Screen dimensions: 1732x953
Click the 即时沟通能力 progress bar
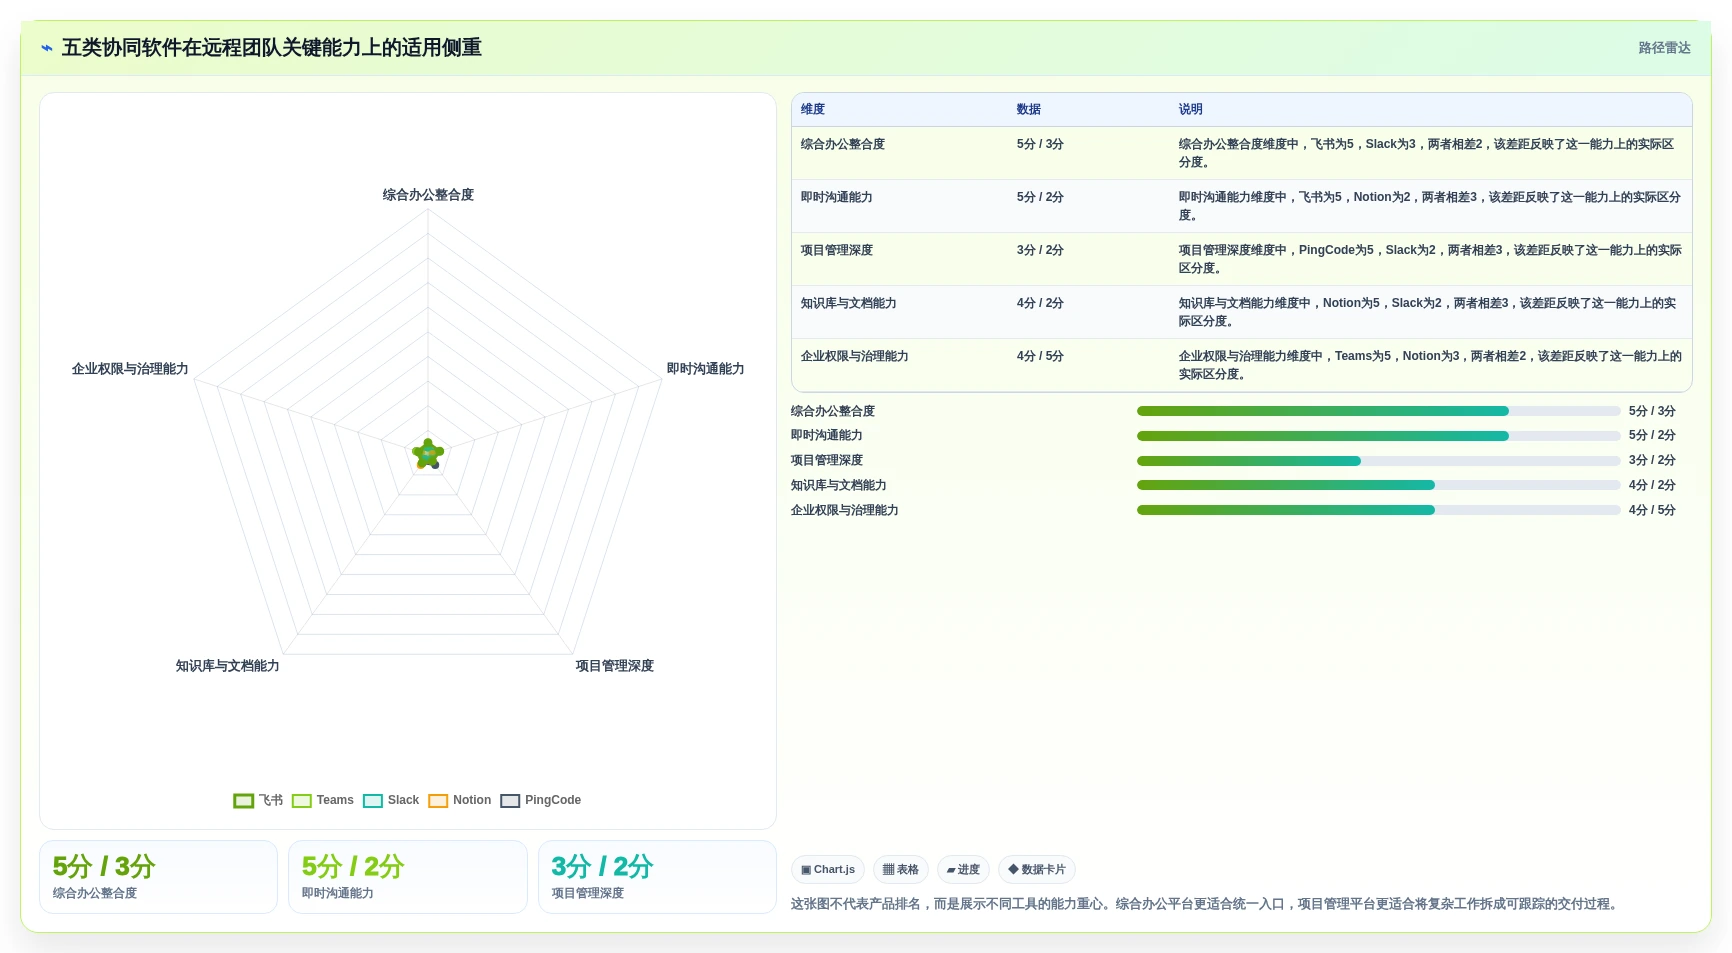pos(1378,436)
